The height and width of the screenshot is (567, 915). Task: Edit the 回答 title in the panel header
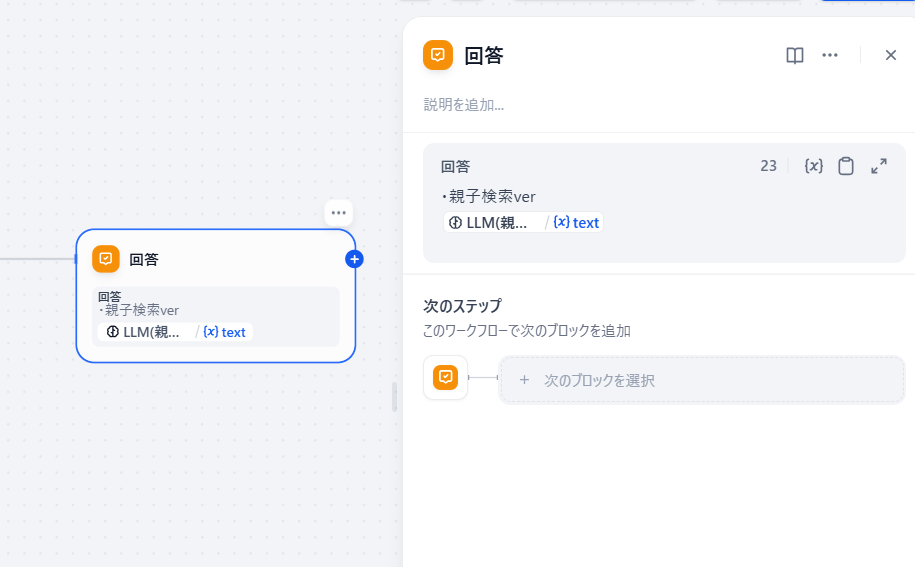coord(484,55)
